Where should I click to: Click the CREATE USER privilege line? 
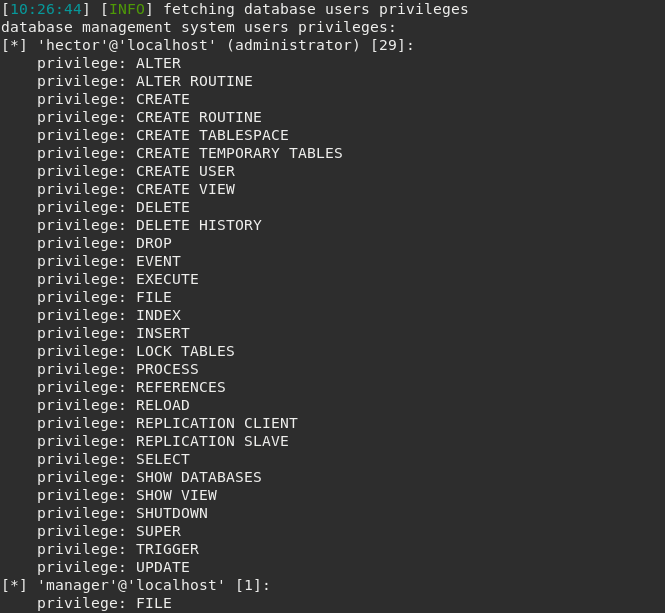(x=136, y=171)
